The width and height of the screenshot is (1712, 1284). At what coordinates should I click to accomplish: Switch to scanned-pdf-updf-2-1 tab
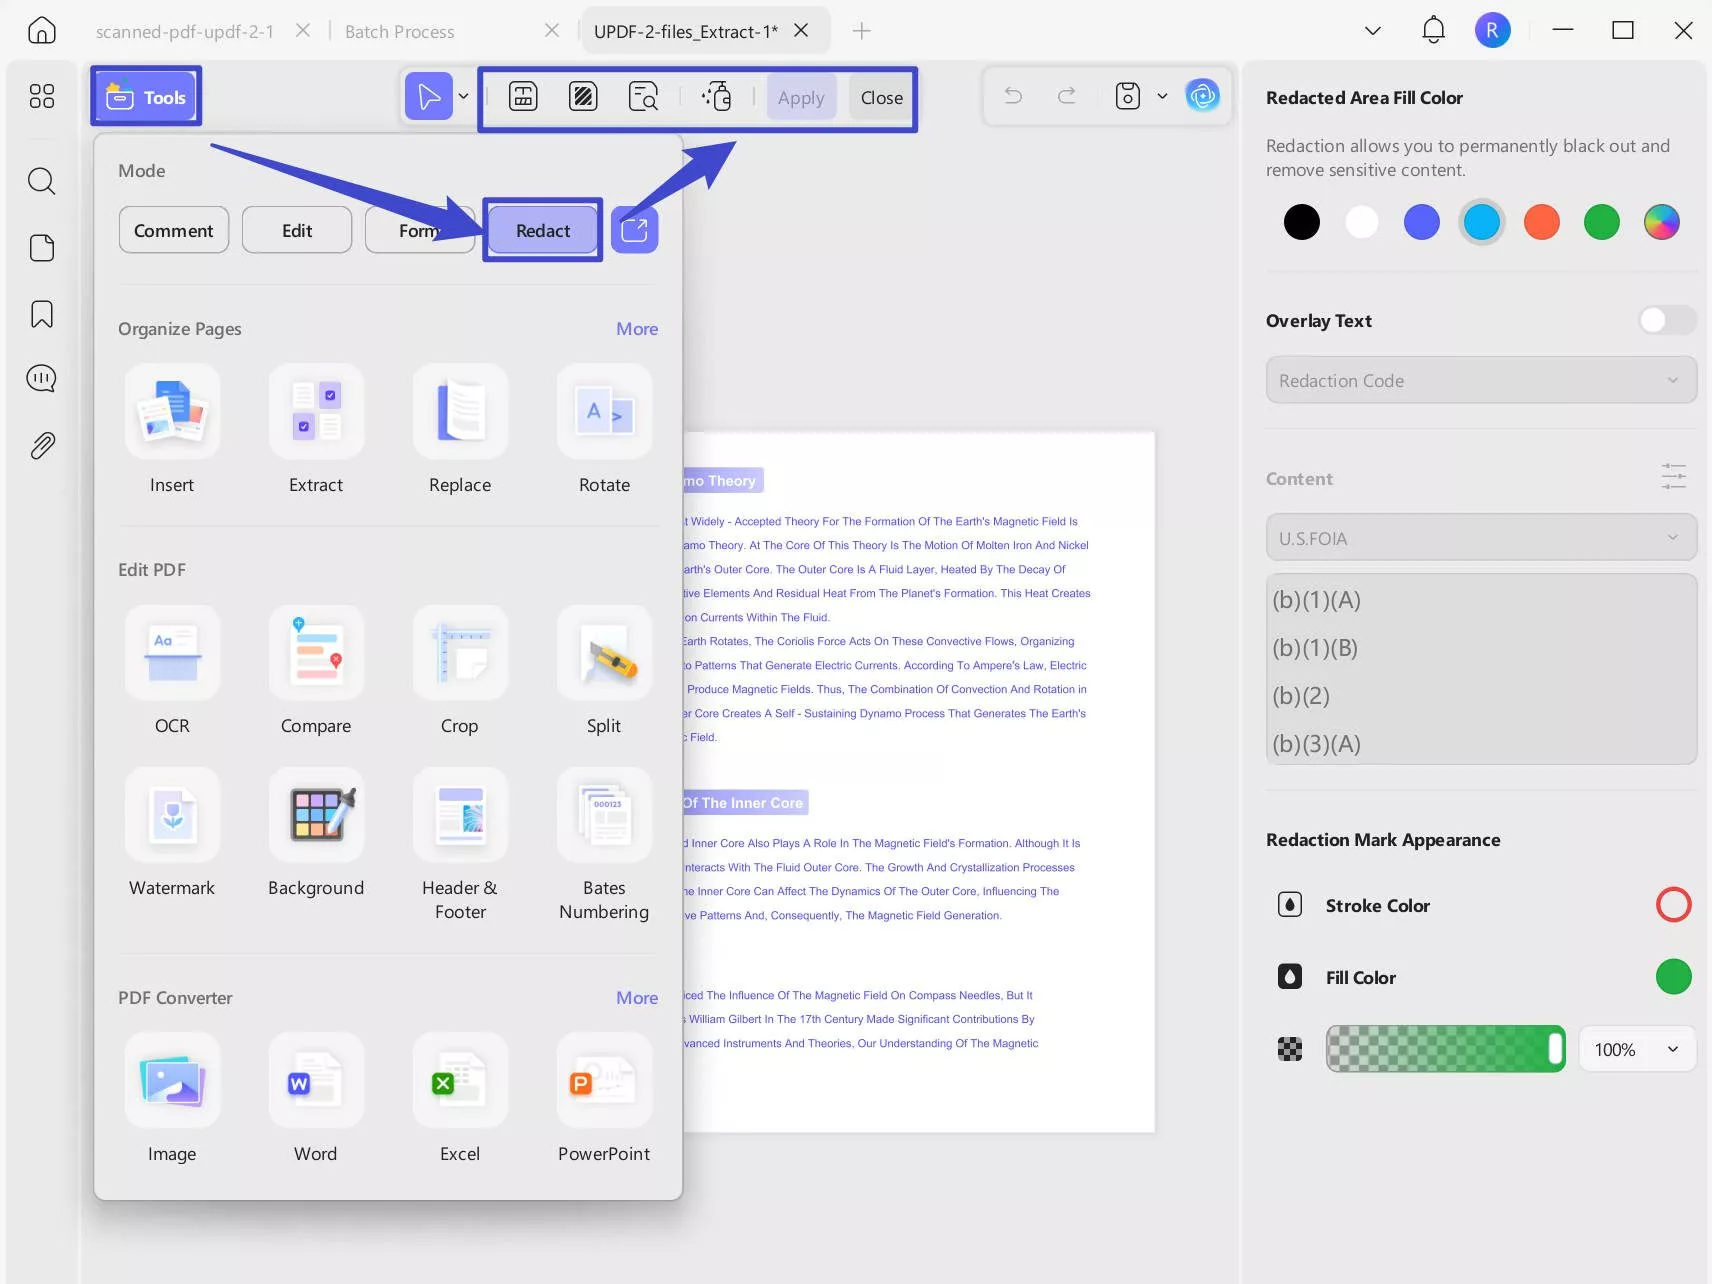[x=184, y=31]
